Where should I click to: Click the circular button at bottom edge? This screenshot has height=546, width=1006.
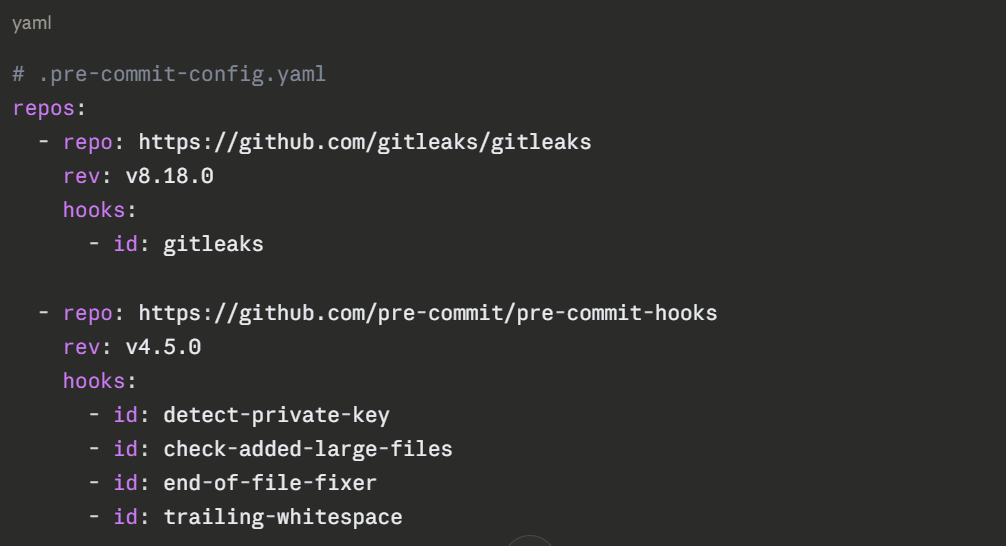tap(529, 541)
